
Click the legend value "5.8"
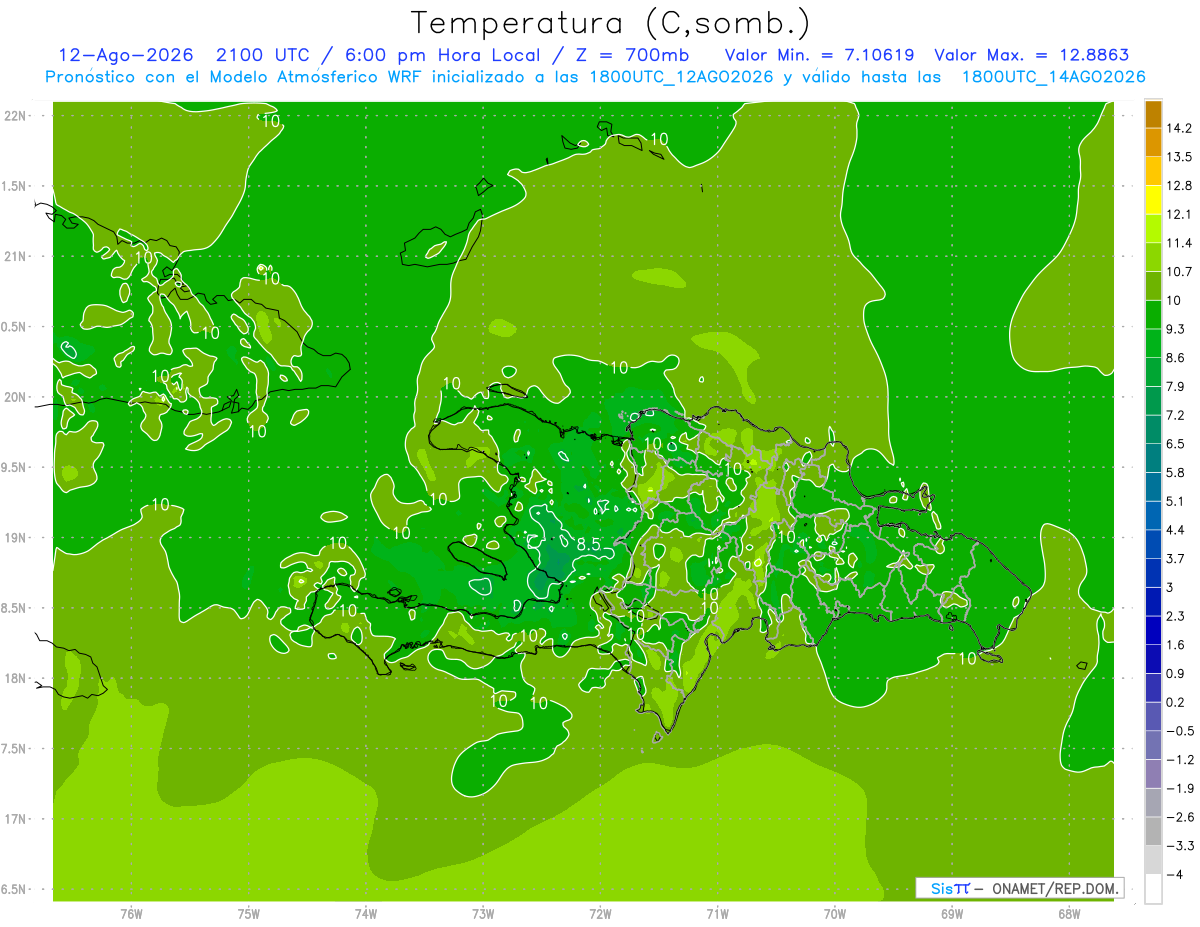click(x=1176, y=472)
